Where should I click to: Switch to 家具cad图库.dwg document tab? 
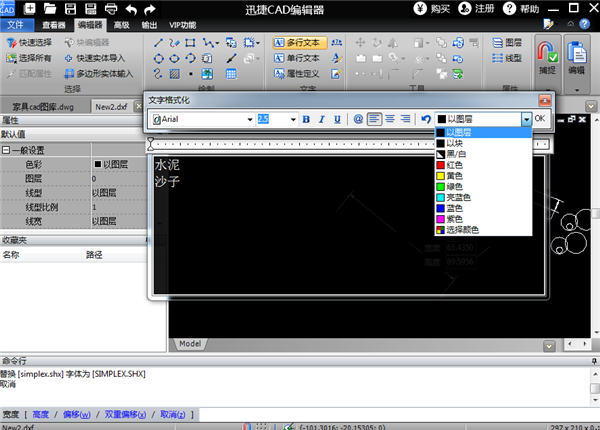[43, 107]
